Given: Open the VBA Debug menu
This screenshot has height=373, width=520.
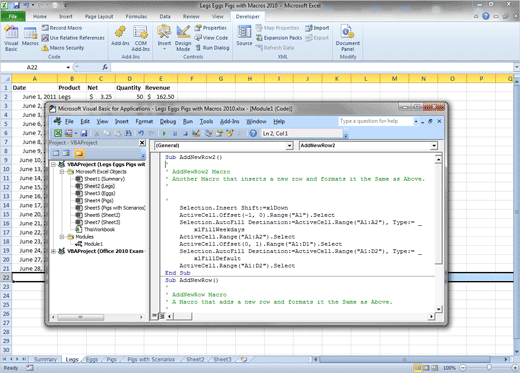Looking at the screenshot, I should pos(168,122).
